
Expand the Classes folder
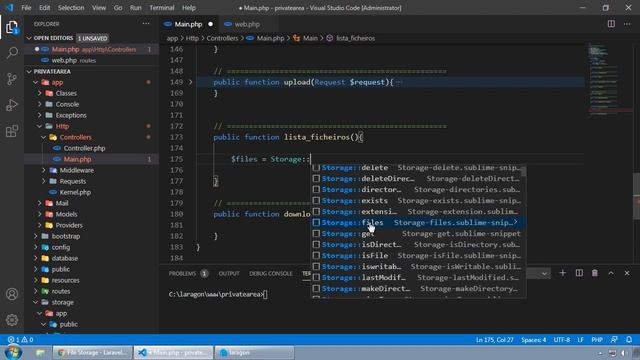click(x=40, y=93)
